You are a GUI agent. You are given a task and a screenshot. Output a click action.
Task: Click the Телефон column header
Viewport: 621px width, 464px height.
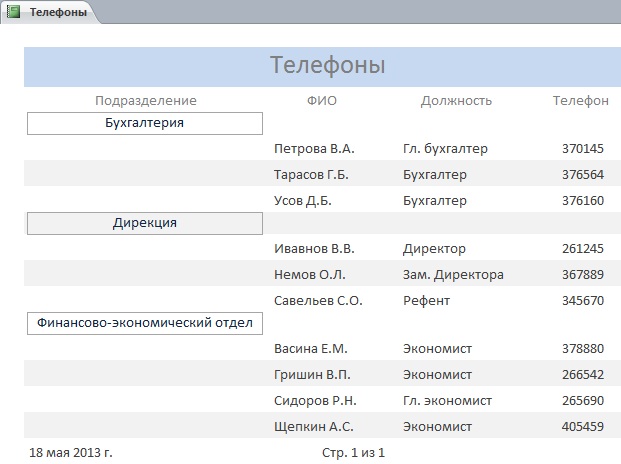point(581,101)
